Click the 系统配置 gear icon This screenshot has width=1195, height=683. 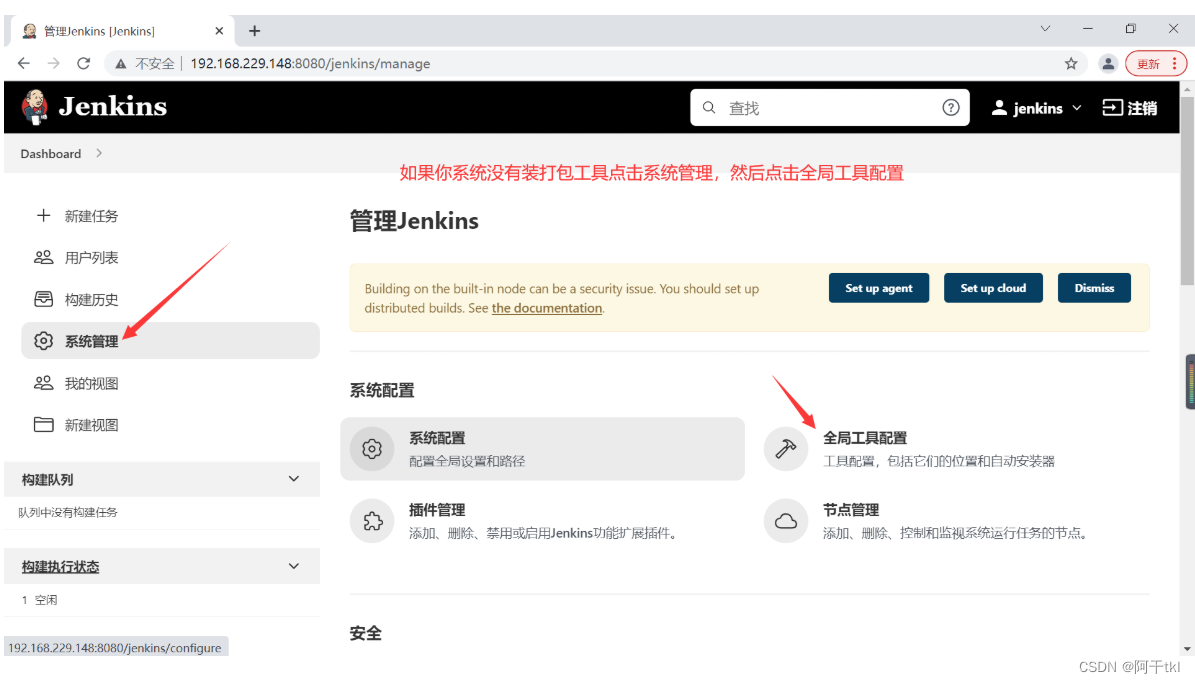(x=372, y=449)
